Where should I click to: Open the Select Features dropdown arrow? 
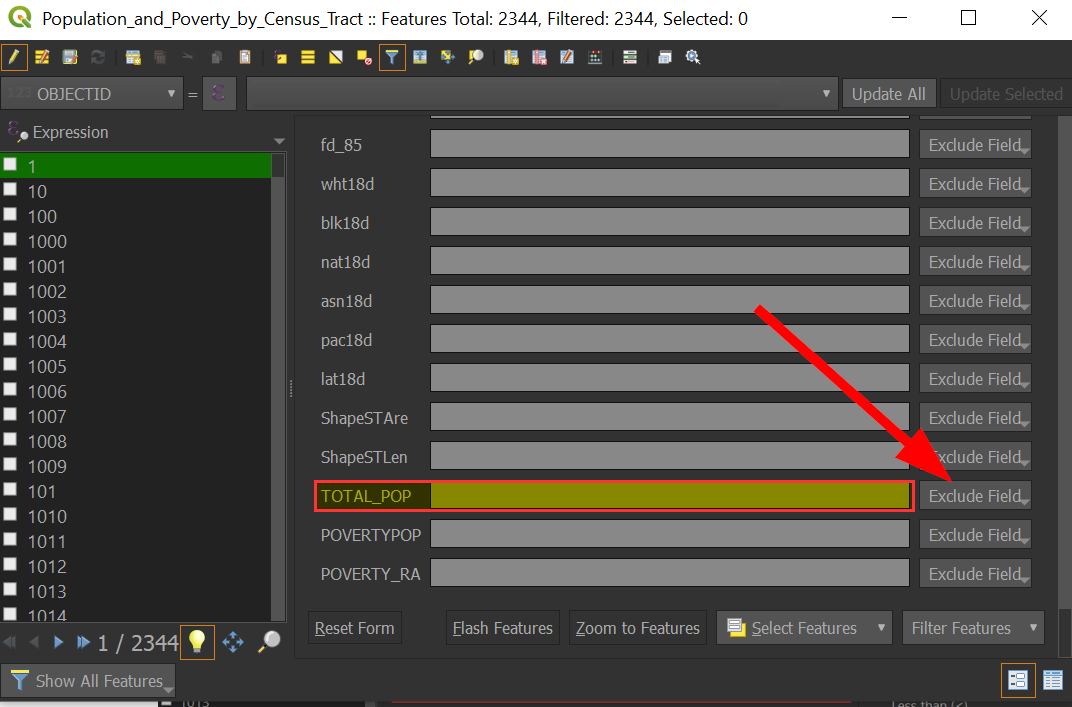(881, 628)
